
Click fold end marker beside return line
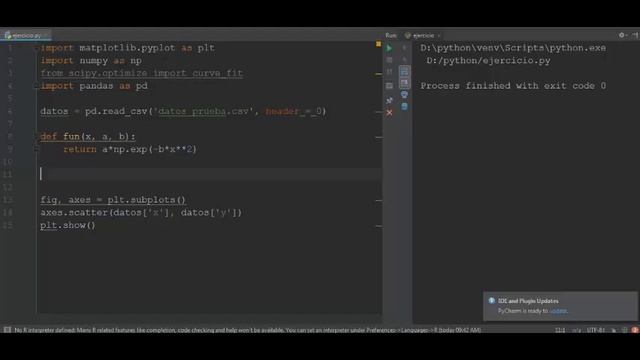[x=37, y=149]
